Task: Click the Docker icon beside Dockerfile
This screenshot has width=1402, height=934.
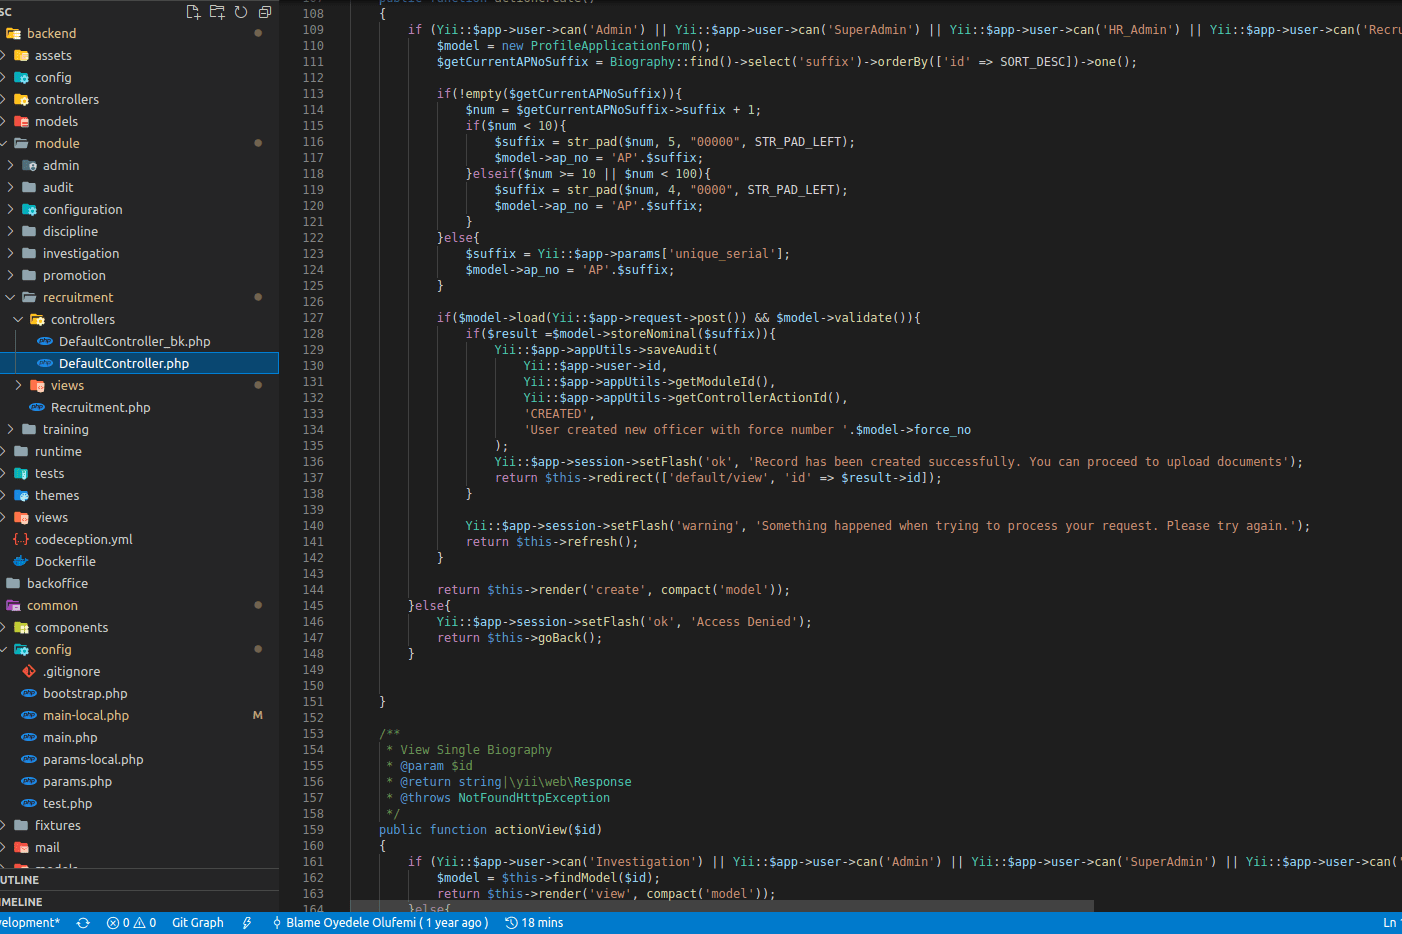Action: point(21,561)
